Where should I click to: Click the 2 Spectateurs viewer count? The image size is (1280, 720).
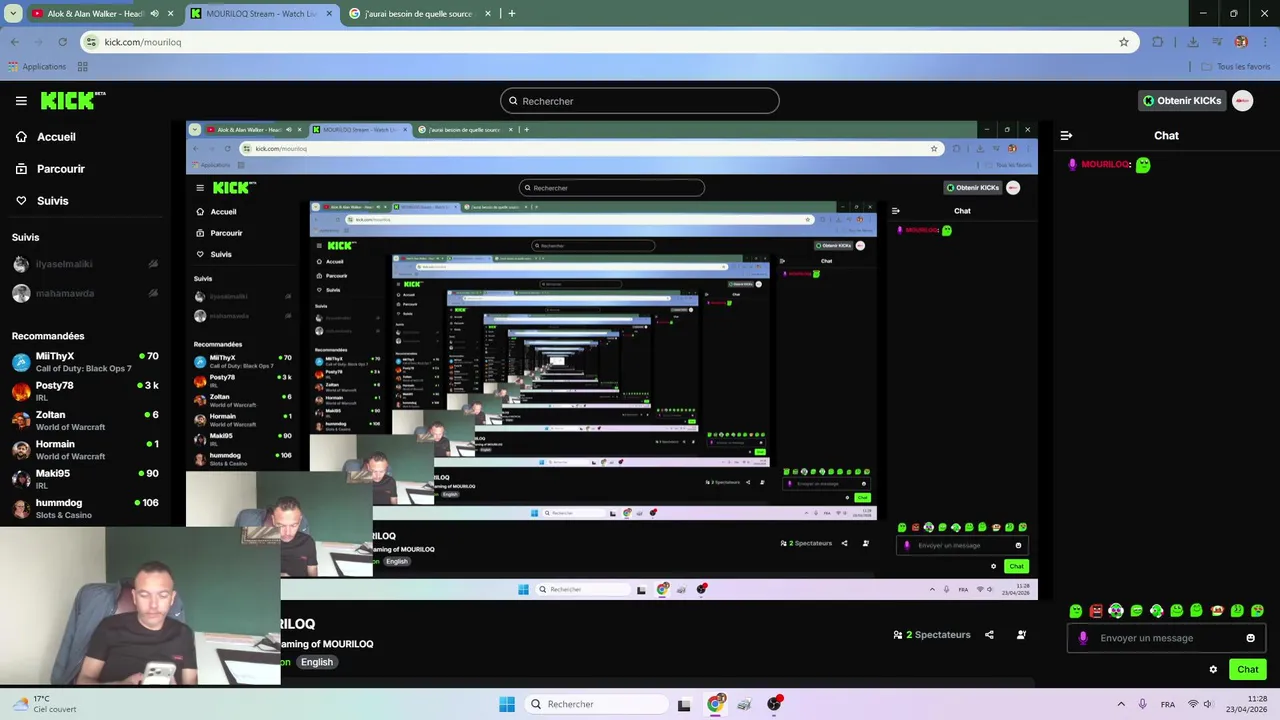click(x=932, y=635)
